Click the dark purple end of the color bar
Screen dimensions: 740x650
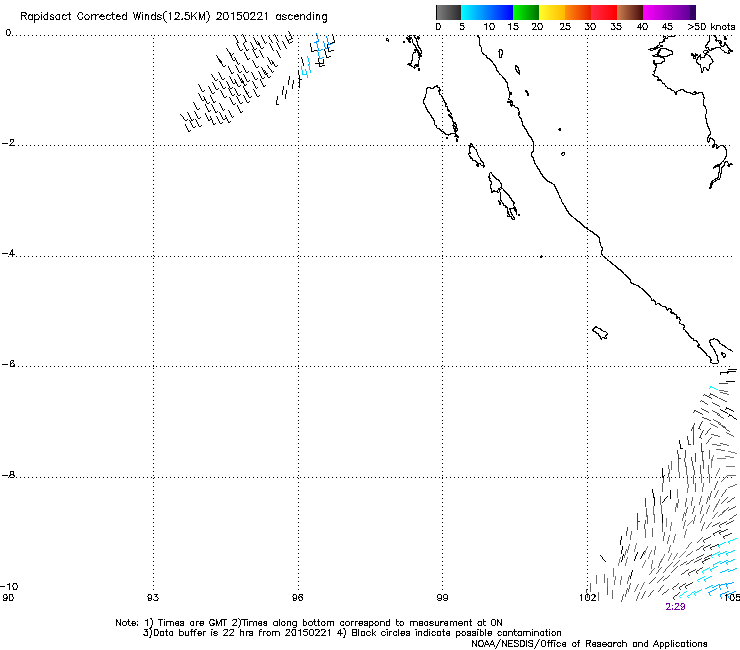point(693,12)
